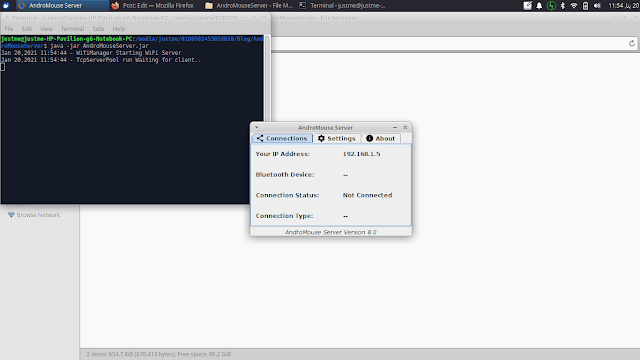Open the notifications bell in system tray

click(539, 5)
